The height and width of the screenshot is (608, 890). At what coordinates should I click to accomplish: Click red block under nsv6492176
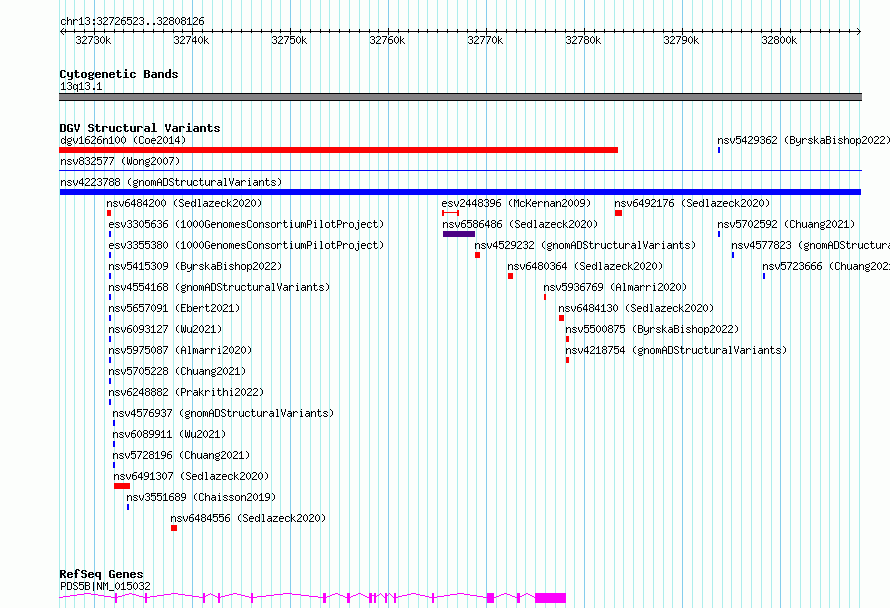(x=618, y=213)
